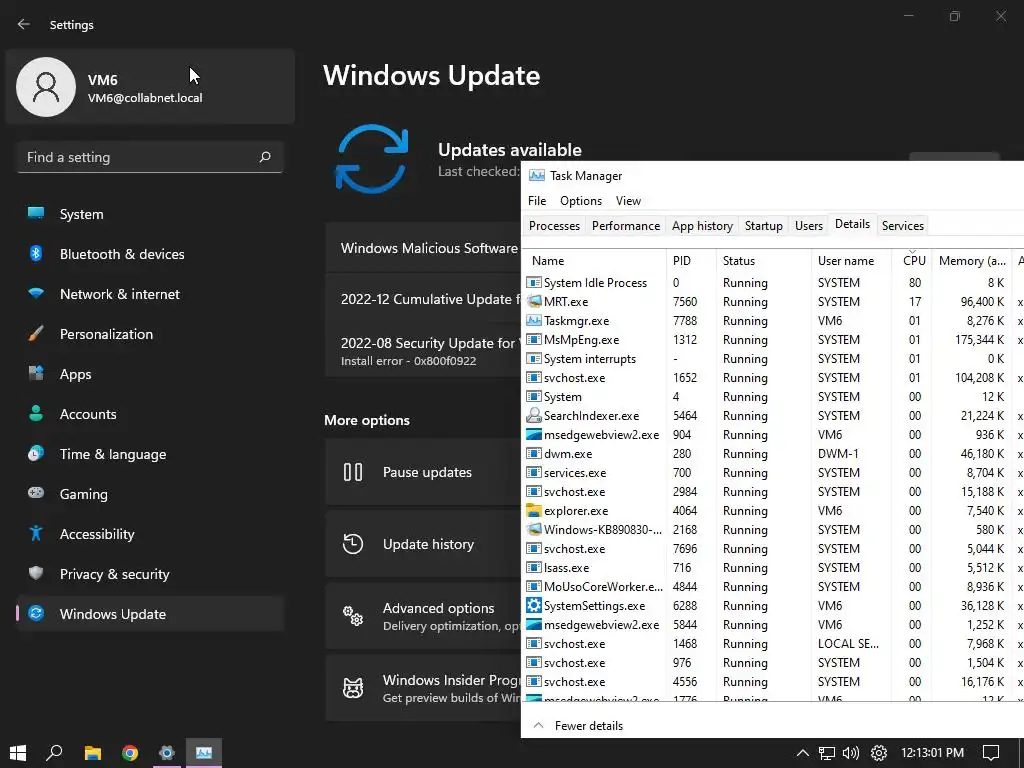Select the MsMpEng.exe process row
1024x768 pixels.
point(774,340)
